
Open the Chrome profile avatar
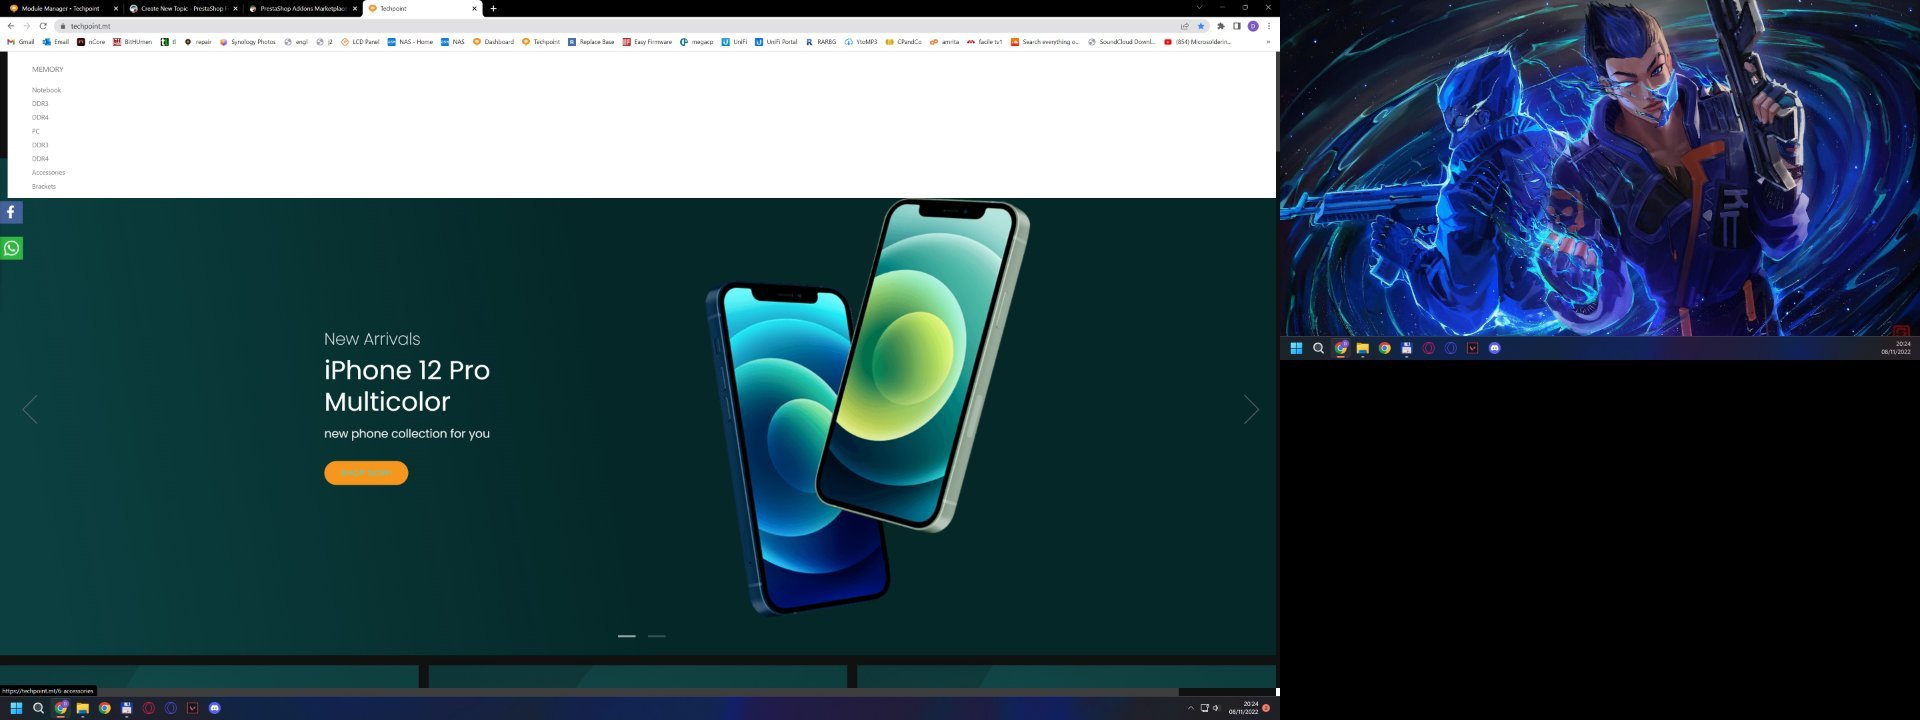(1253, 26)
